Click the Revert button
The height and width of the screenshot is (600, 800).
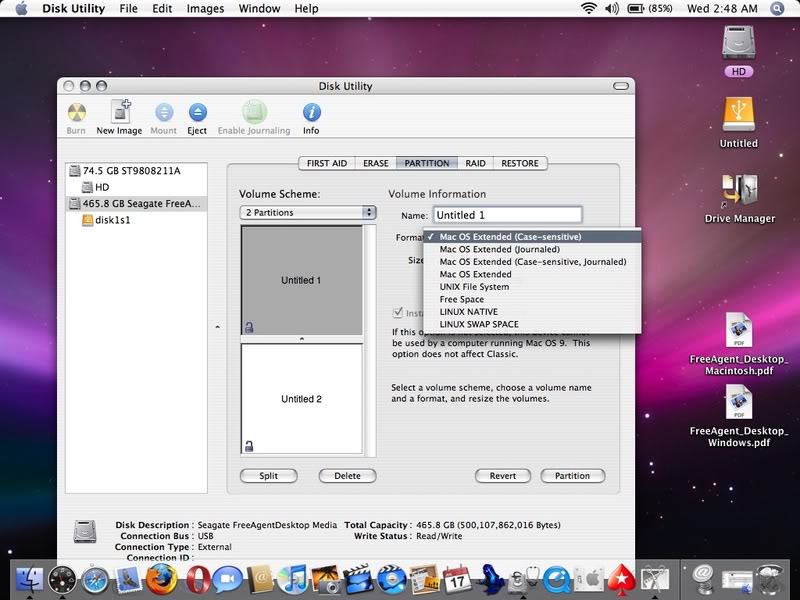pos(503,476)
